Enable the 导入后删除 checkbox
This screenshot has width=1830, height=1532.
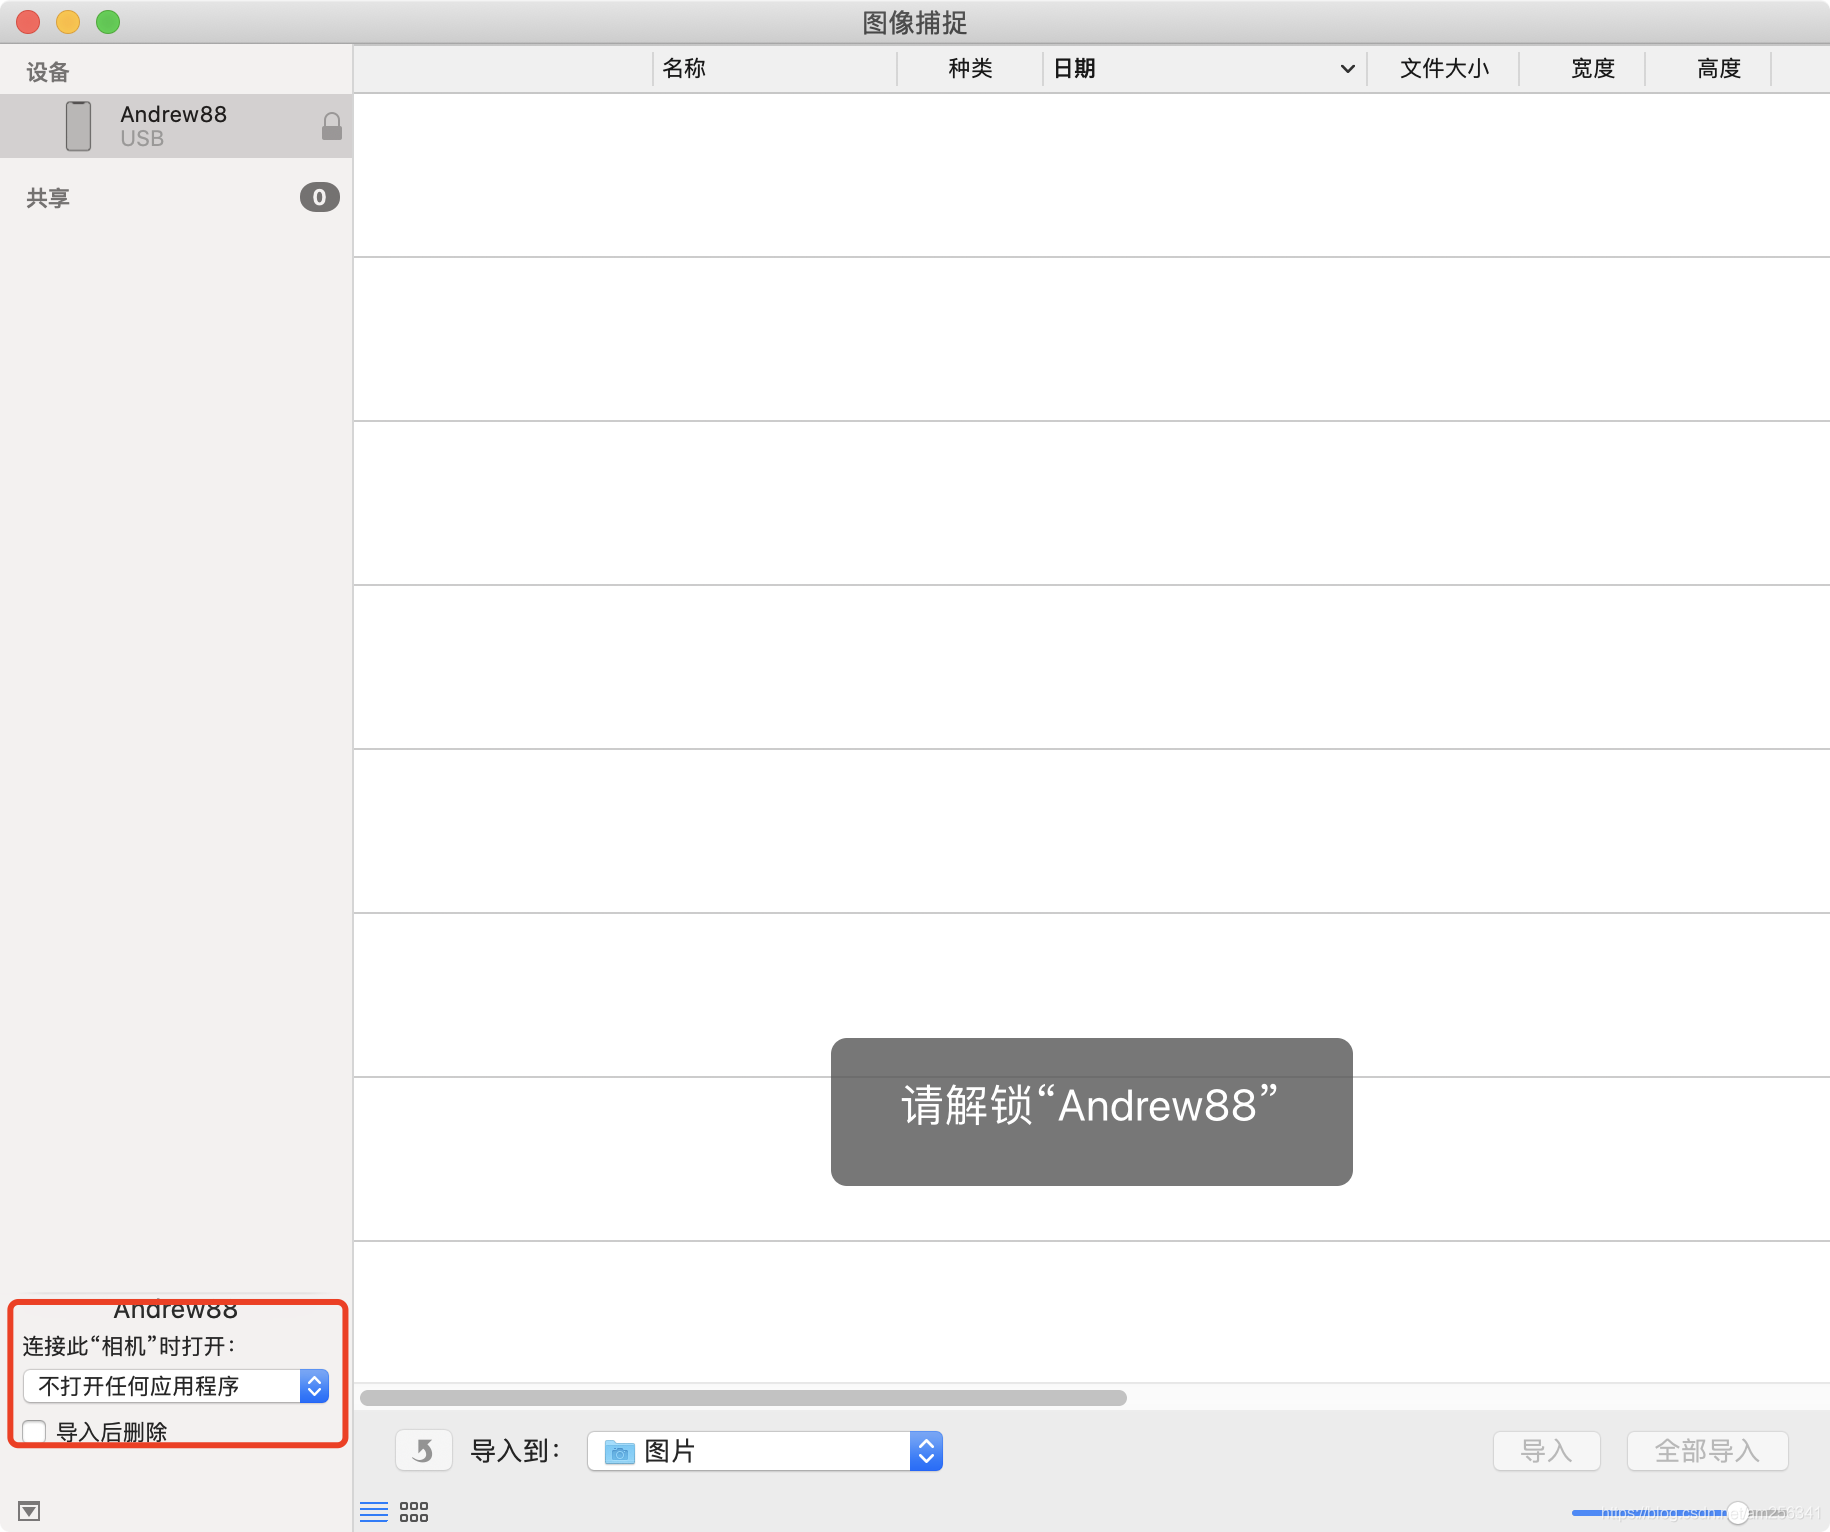tap(34, 1431)
